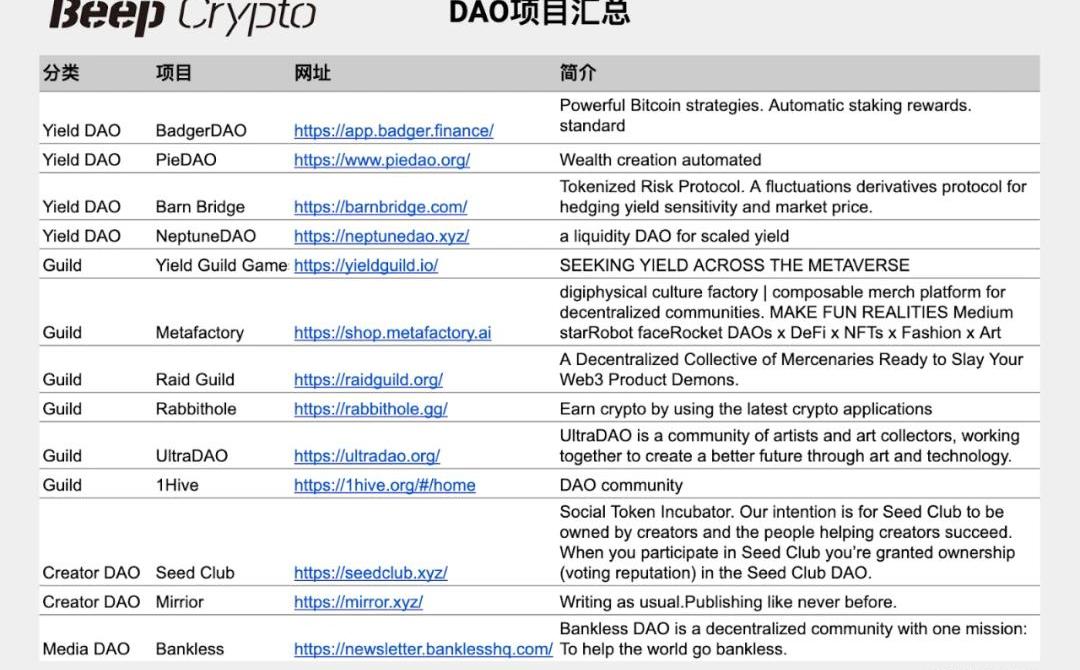Select the 分类 column header
The width and height of the screenshot is (1080, 670).
tap(61, 73)
